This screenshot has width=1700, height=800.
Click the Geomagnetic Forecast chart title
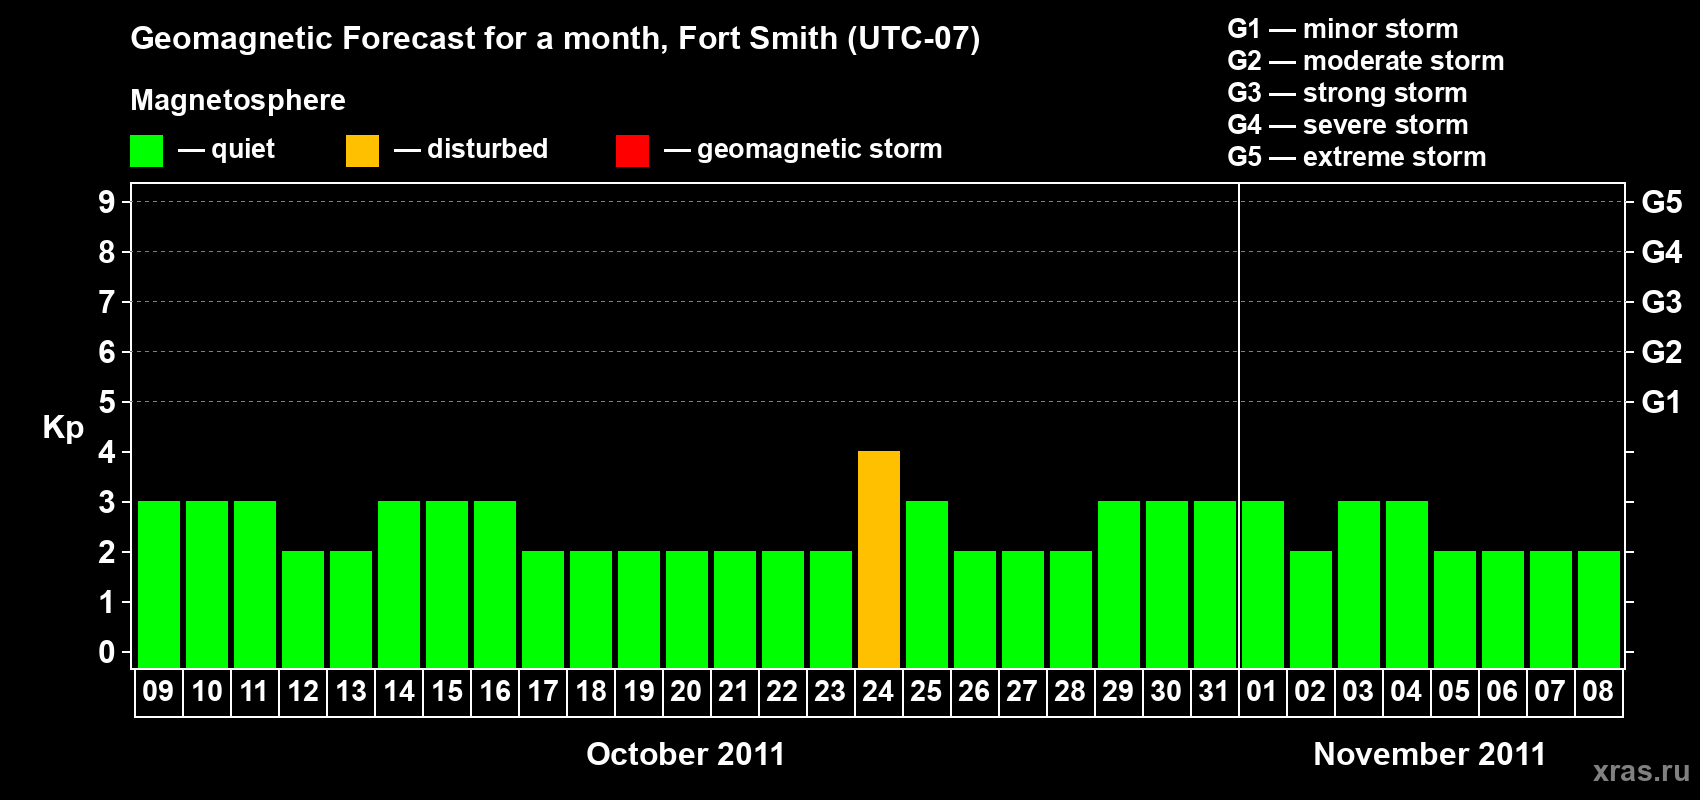tap(555, 38)
